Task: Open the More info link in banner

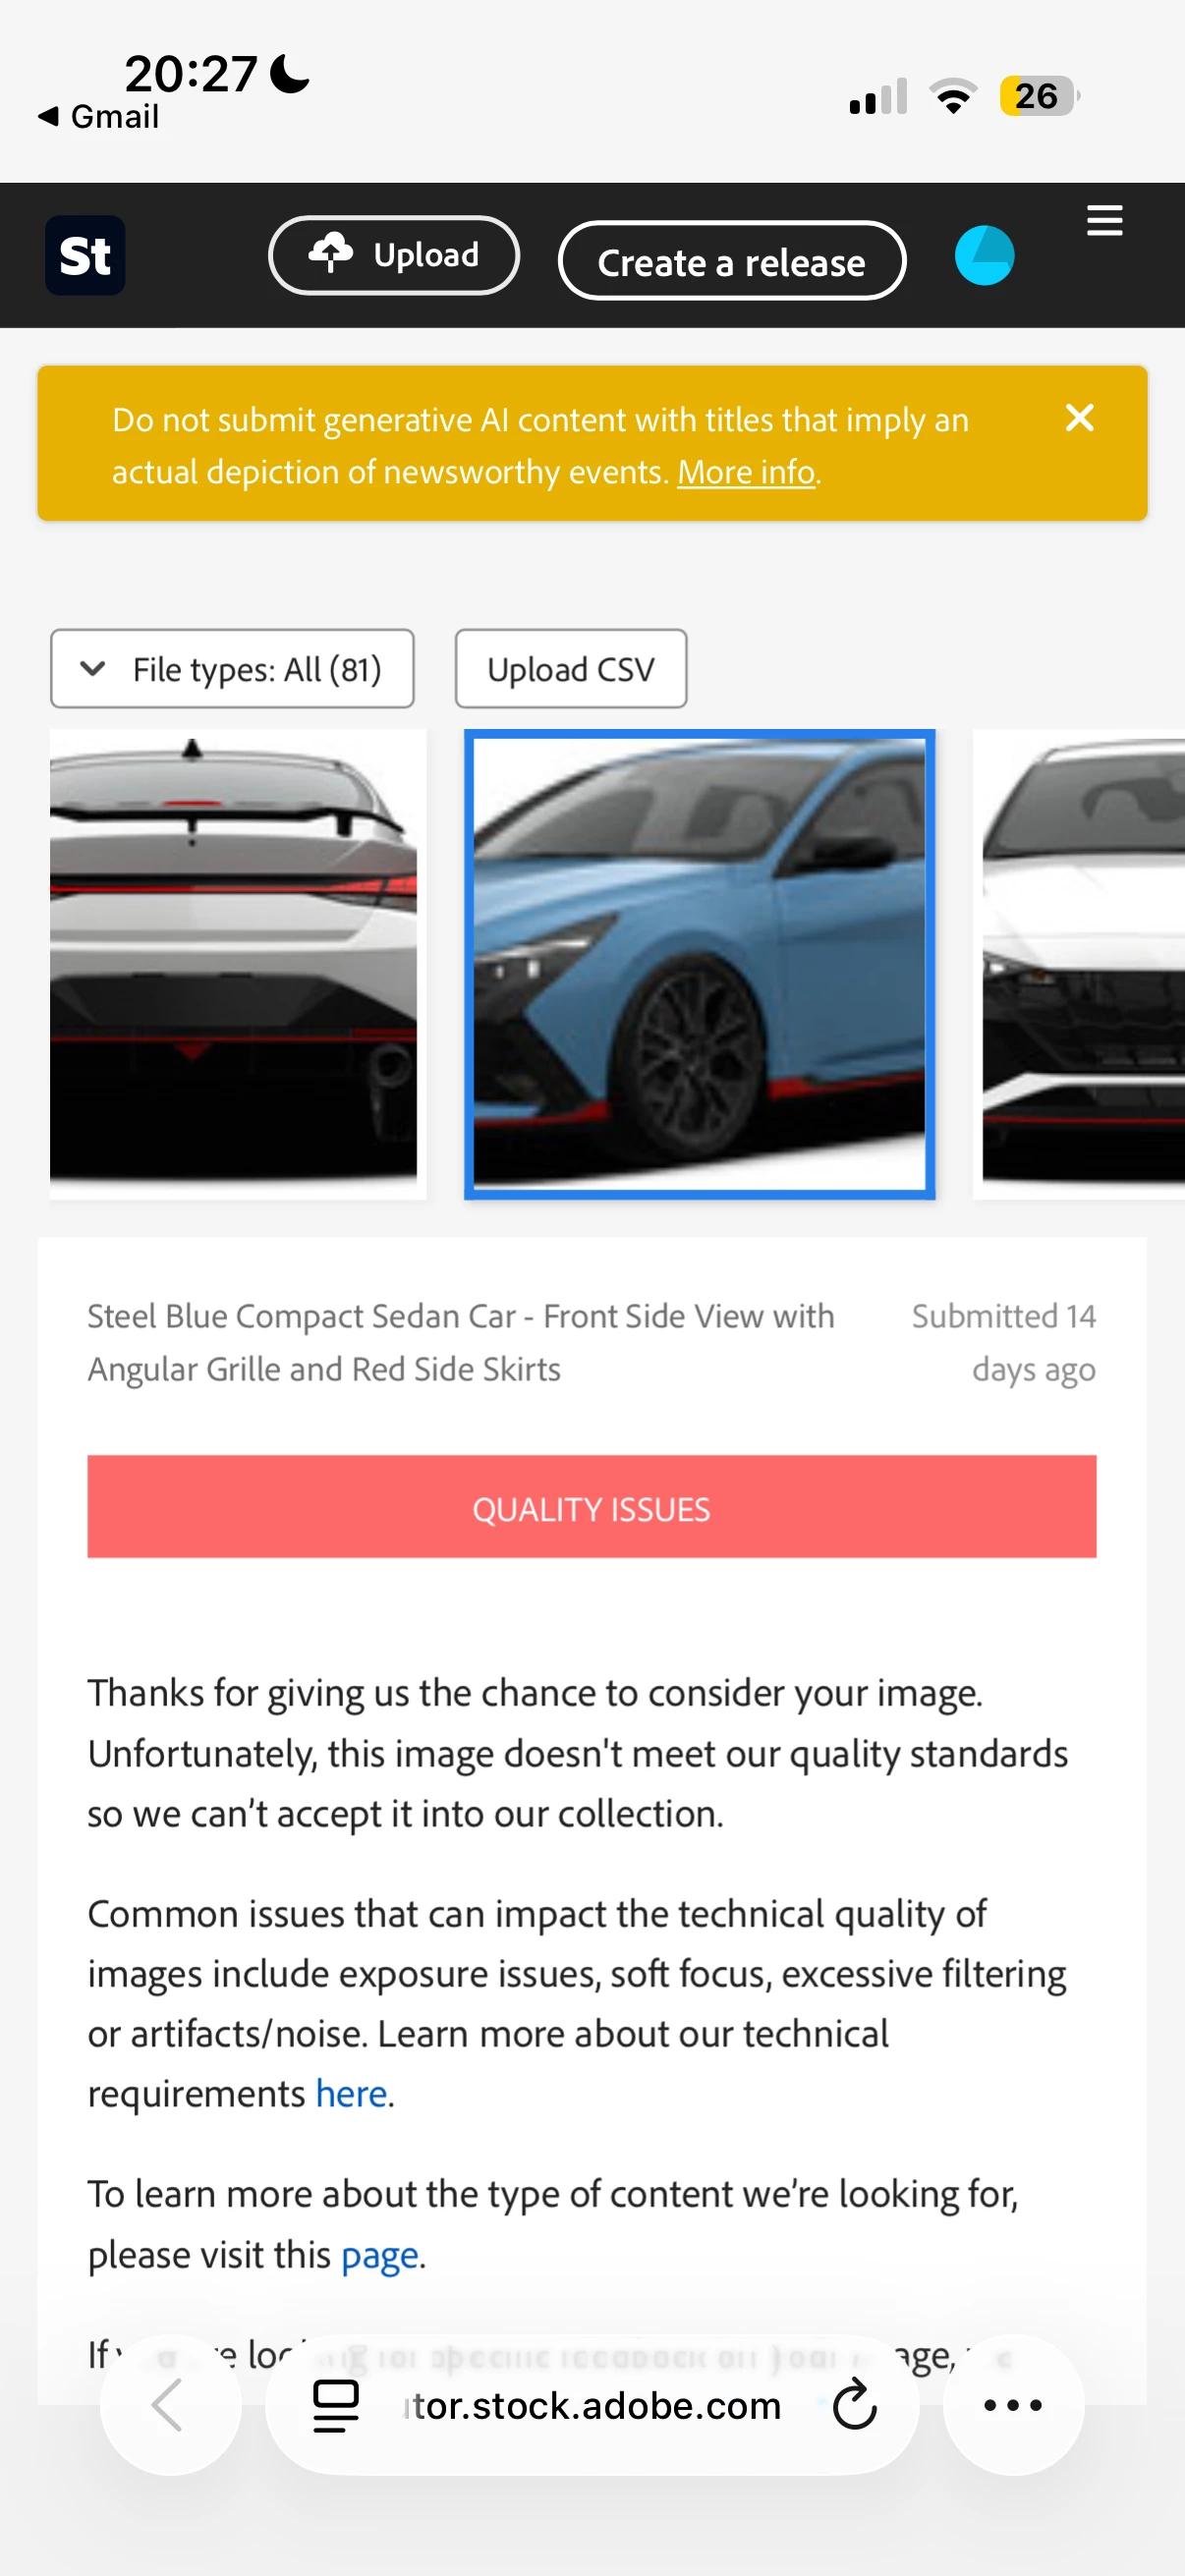Action: click(746, 472)
